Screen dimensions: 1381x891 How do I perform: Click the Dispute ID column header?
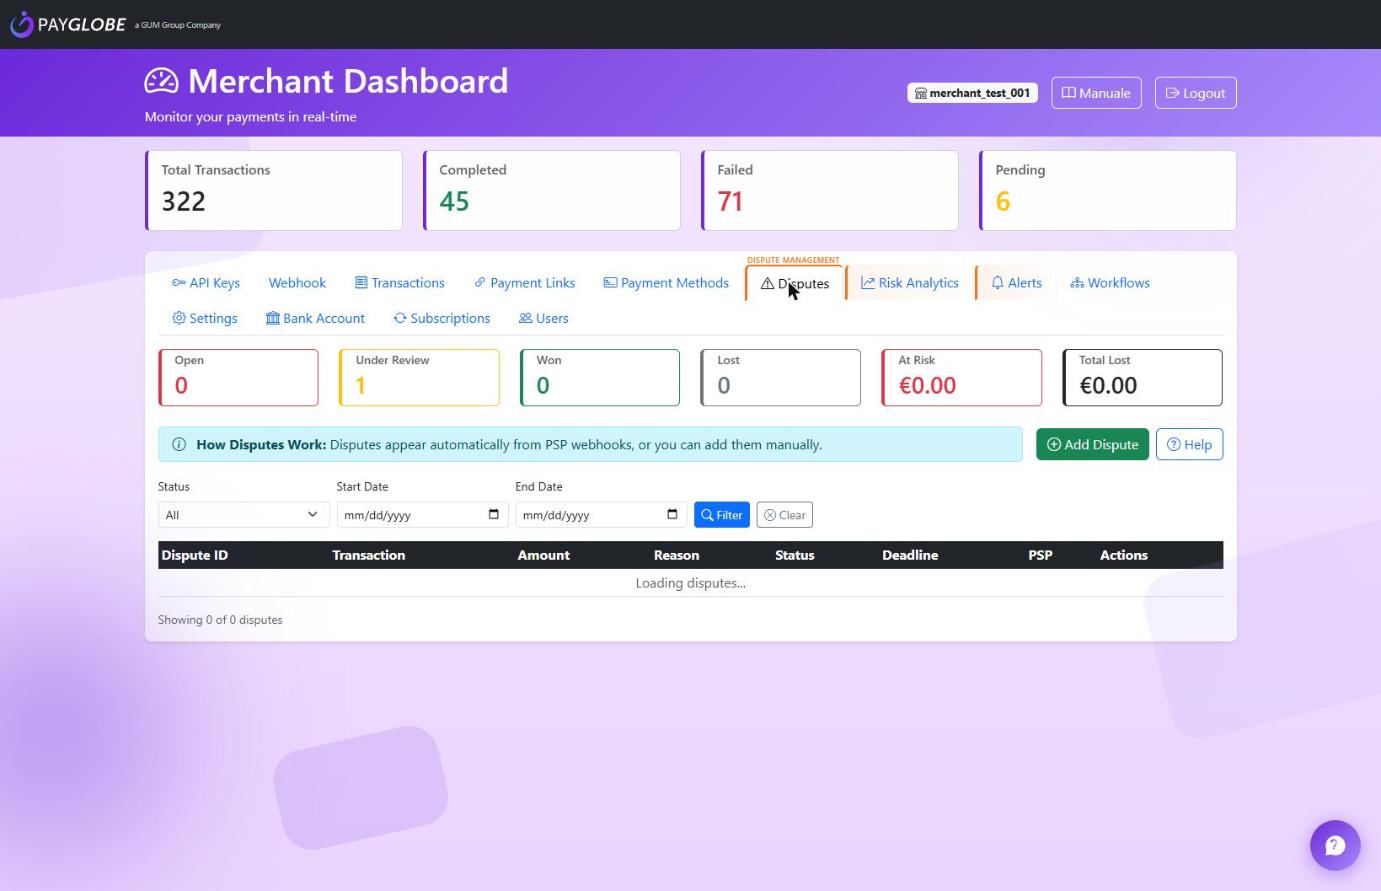(195, 555)
